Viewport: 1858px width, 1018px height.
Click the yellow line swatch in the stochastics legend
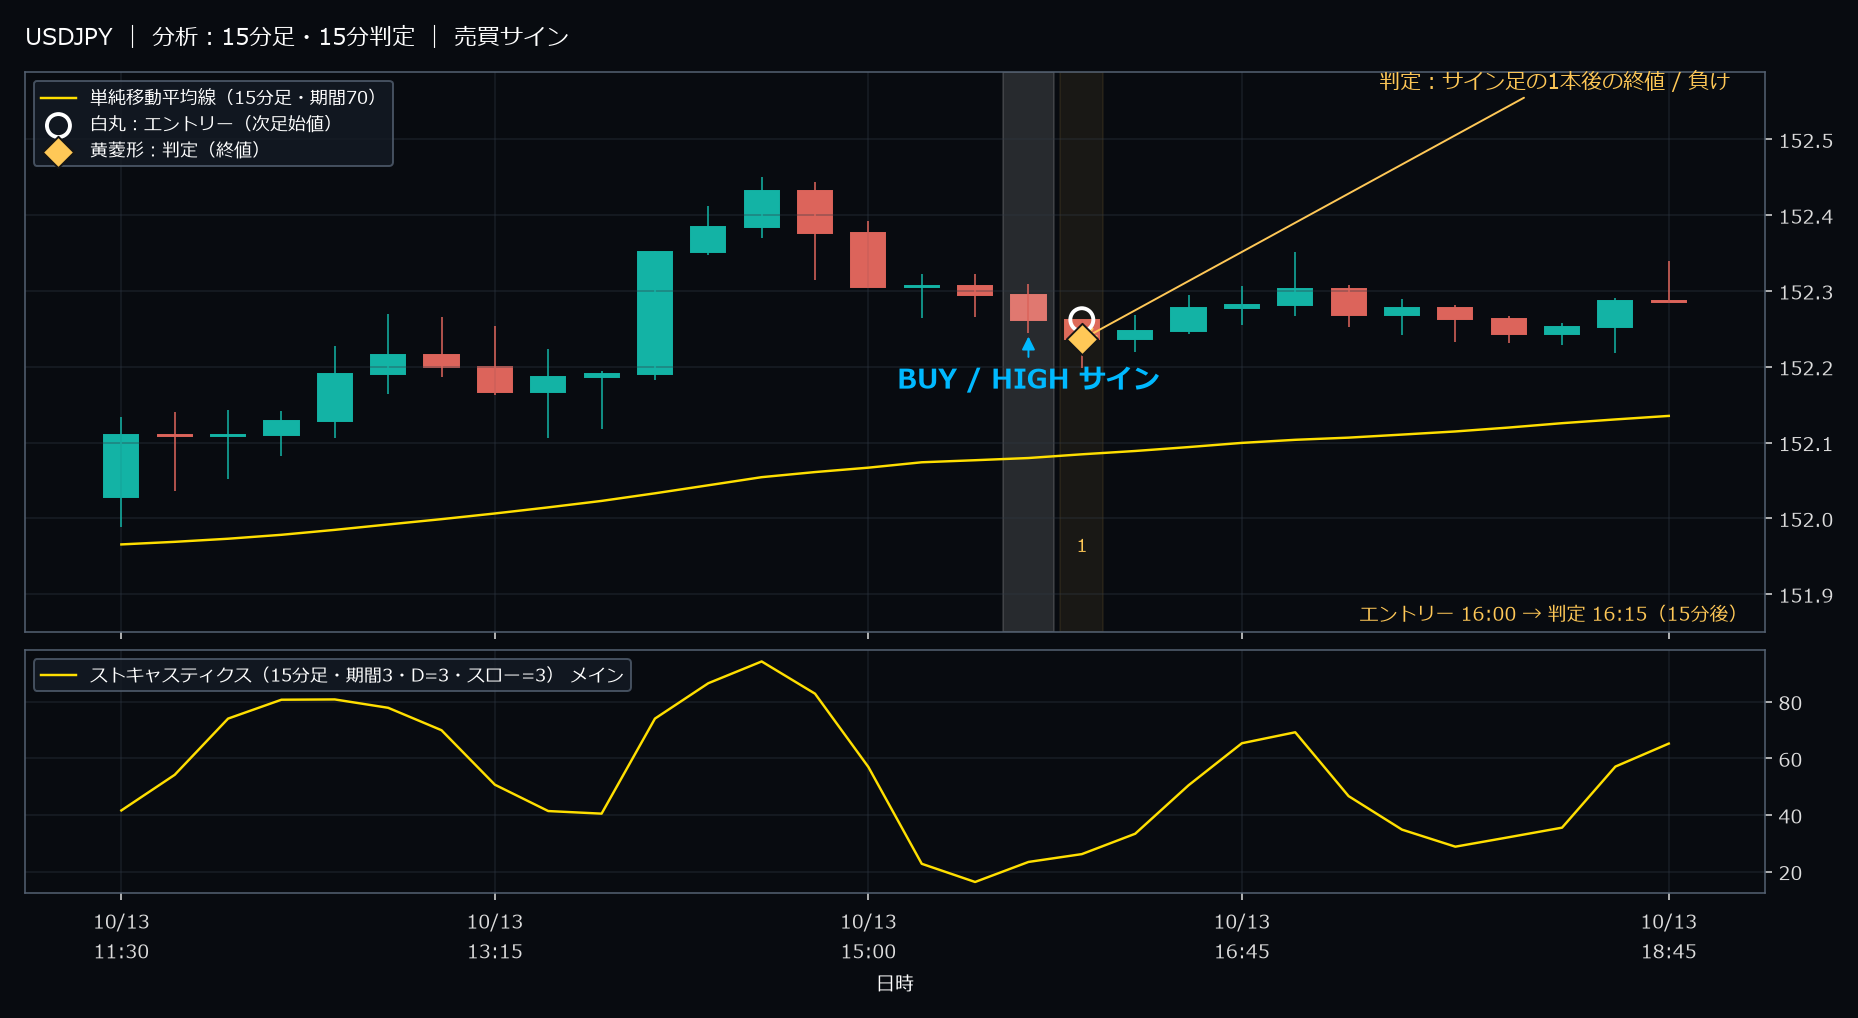tap(59, 675)
